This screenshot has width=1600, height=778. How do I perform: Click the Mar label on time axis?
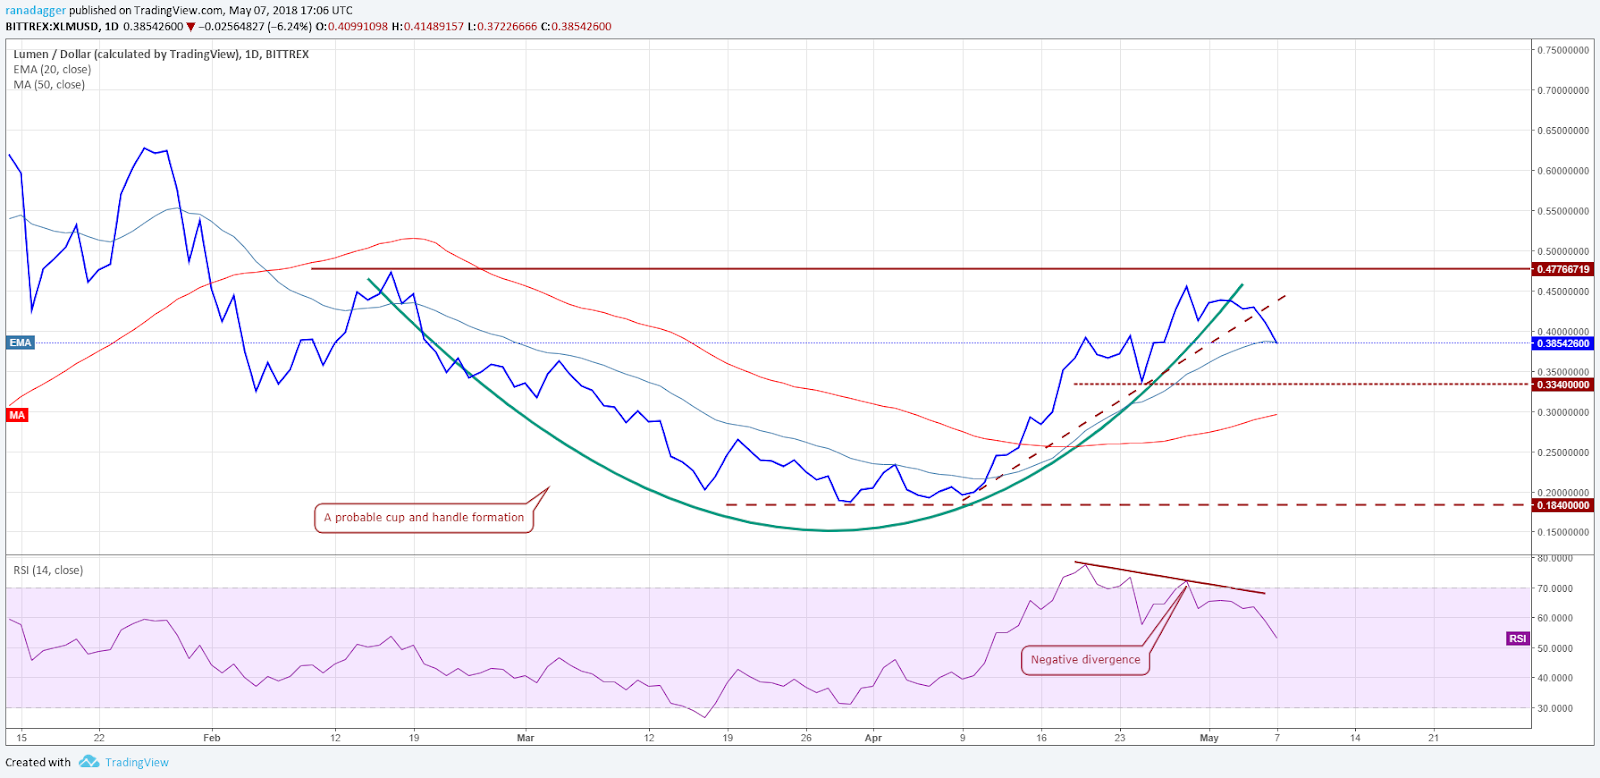click(525, 738)
